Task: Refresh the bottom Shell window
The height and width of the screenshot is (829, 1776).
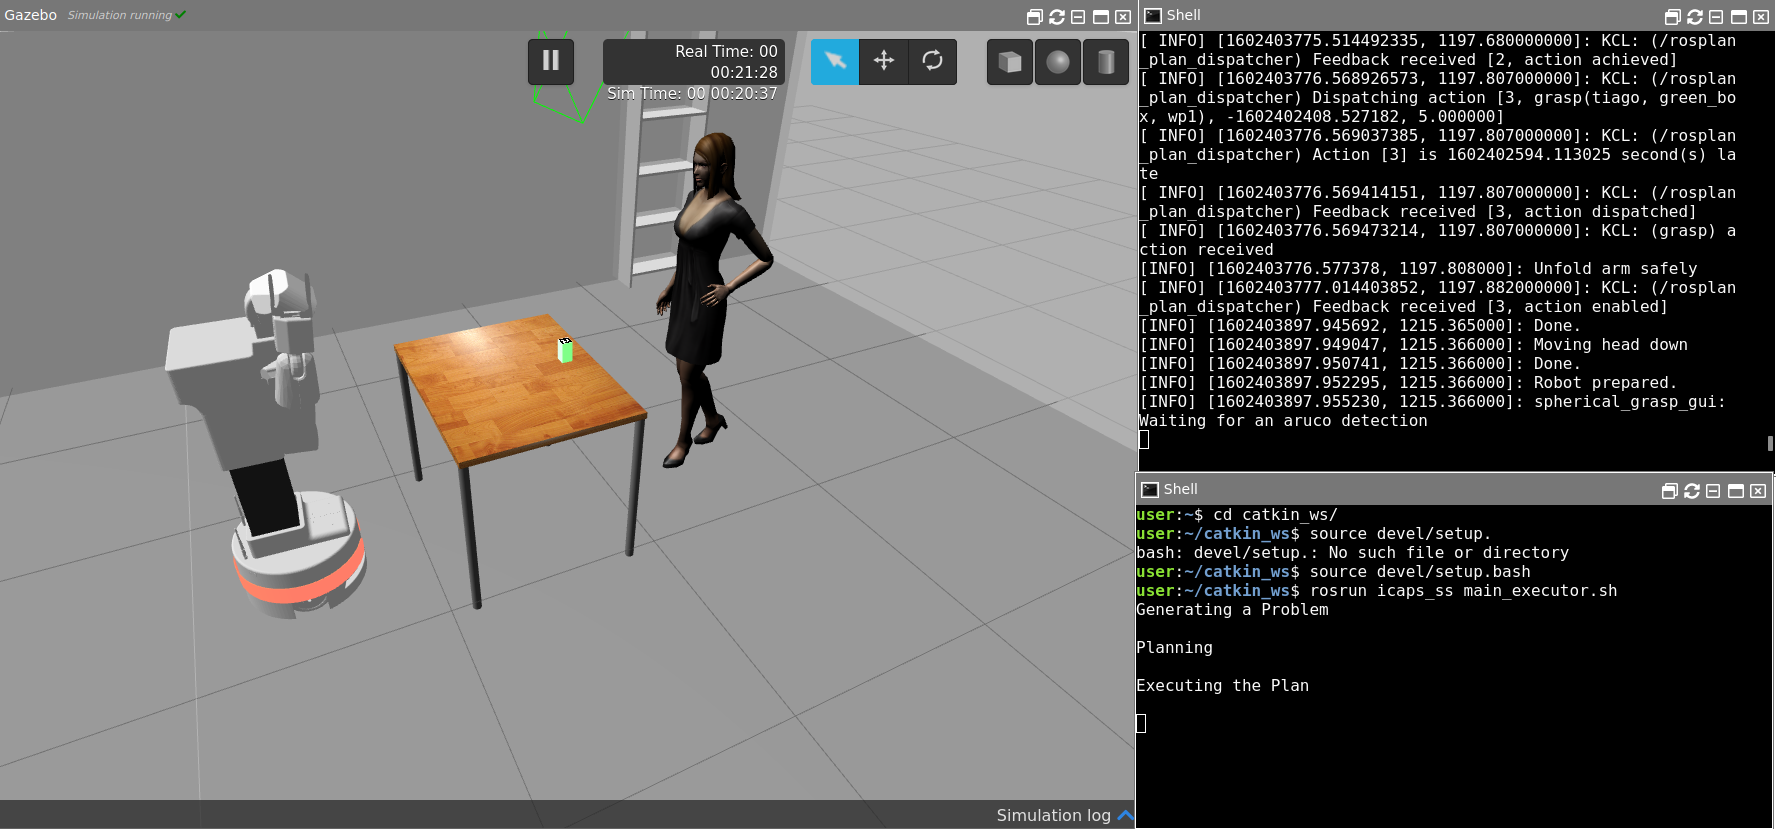Action: pos(1692,491)
